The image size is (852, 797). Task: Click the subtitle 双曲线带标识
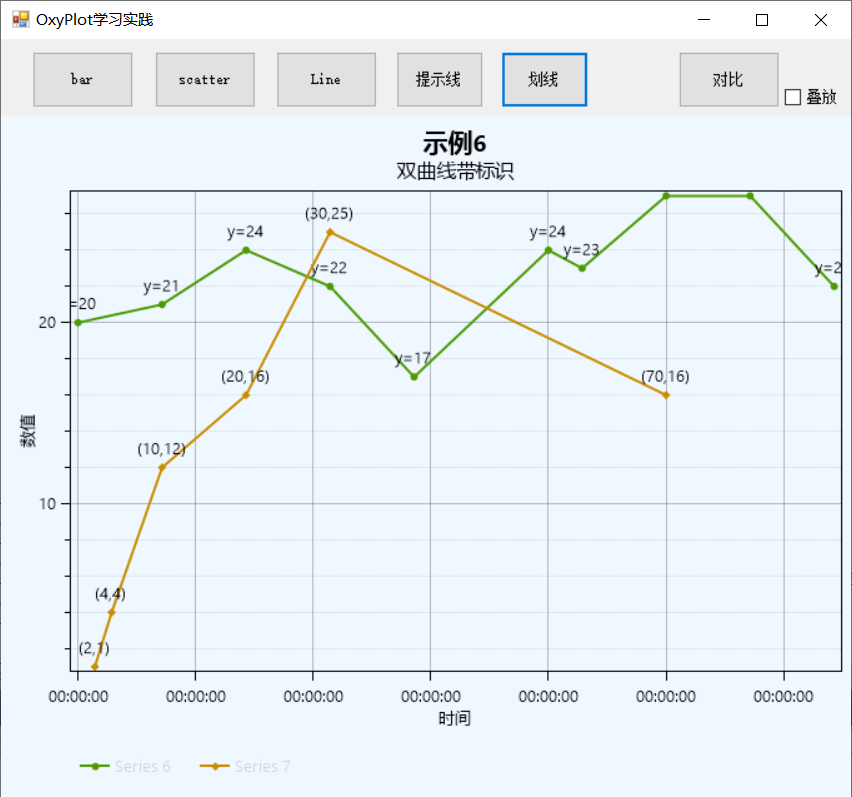455,171
